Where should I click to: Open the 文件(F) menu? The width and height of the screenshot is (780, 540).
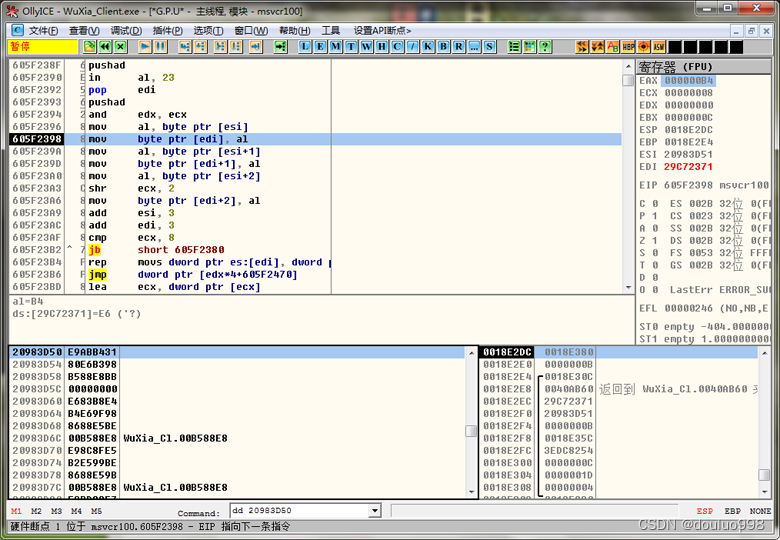pos(43,31)
